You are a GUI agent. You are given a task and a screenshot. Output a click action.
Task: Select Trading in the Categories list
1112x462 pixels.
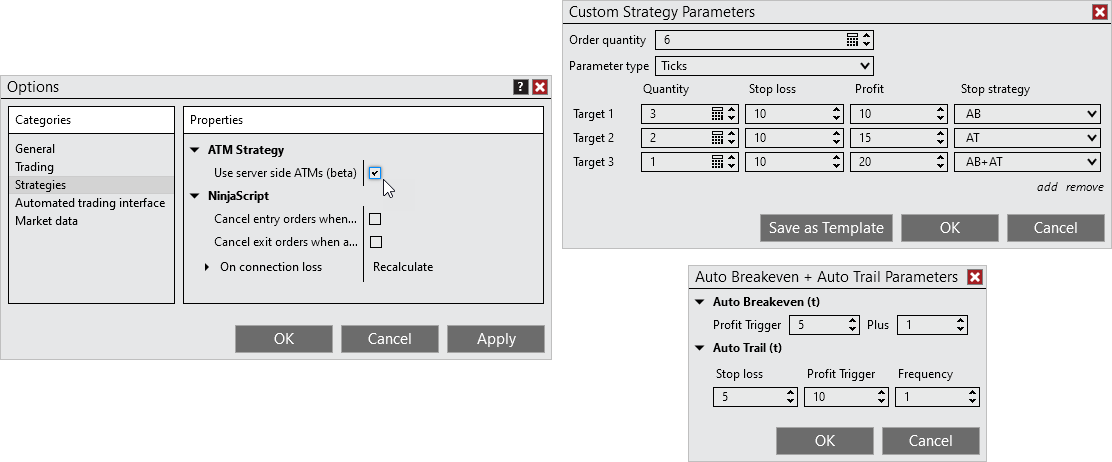tap(35, 167)
